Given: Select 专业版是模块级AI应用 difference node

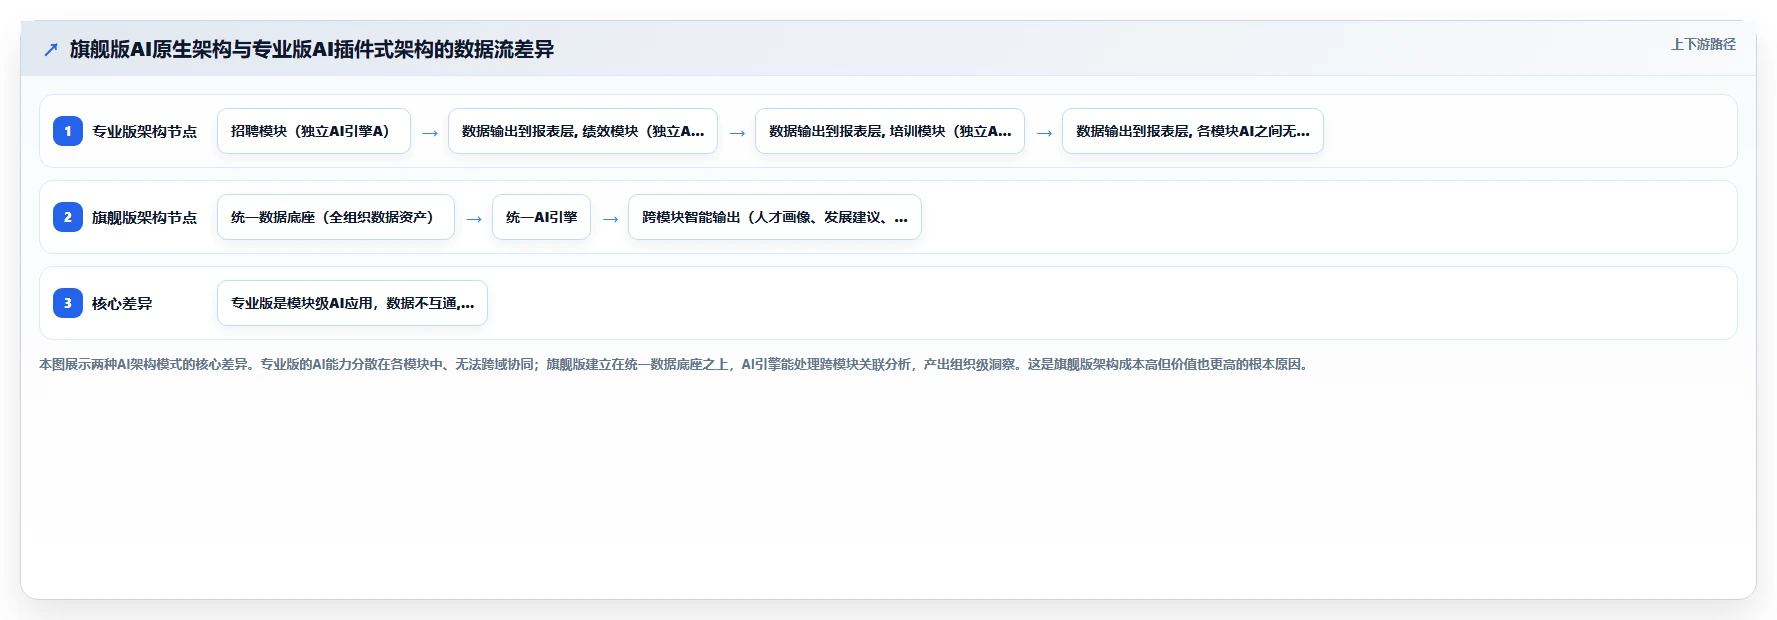Looking at the screenshot, I should pos(352,303).
